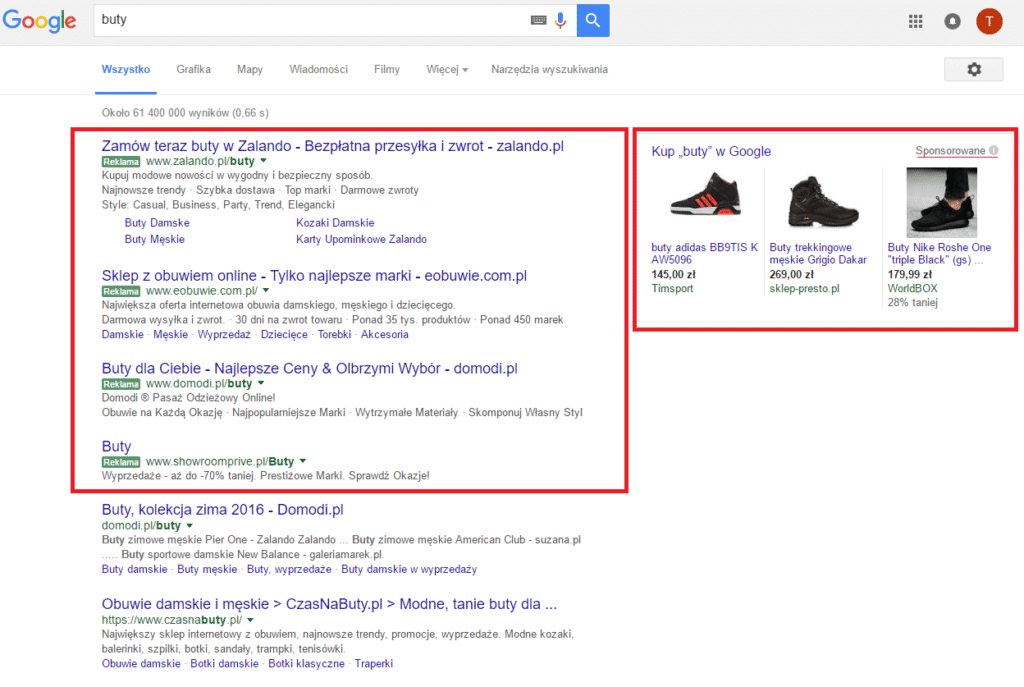Image resolution: width=1024 pixels, height=687 pixels.
Task: Open Google notifications bell
Action: coord(952,21)
